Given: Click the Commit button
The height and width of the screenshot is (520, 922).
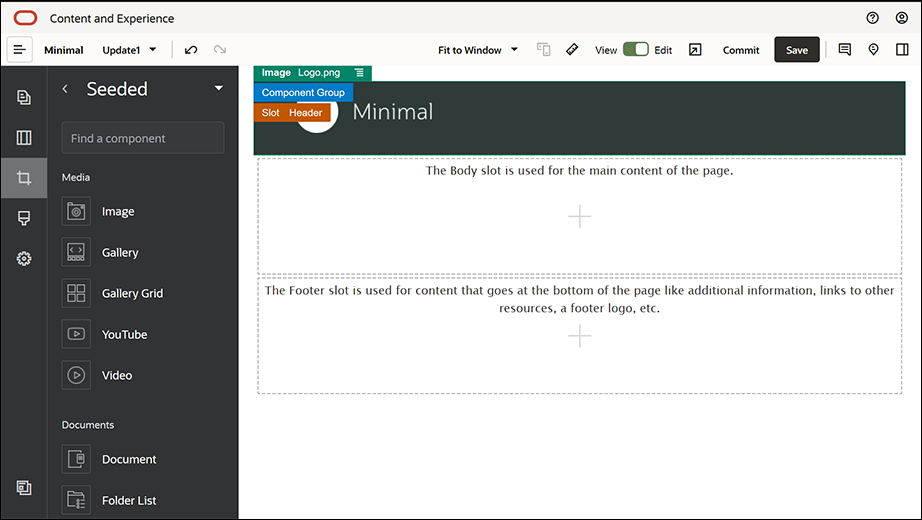Looking at the screenshot, I should (741, 50).
